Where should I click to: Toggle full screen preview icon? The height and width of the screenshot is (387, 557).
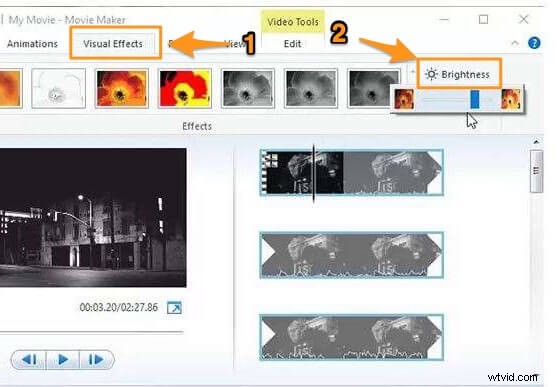pyautogui.click(x=174, y=307)
